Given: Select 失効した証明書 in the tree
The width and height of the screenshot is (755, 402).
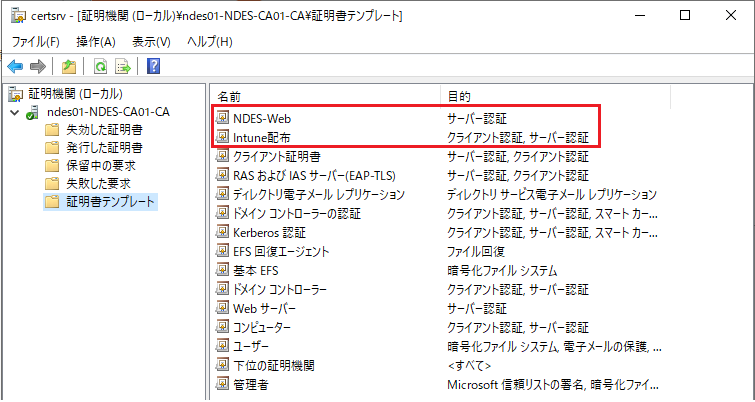Looking at the screenshot, I should (x=104, y=130).
